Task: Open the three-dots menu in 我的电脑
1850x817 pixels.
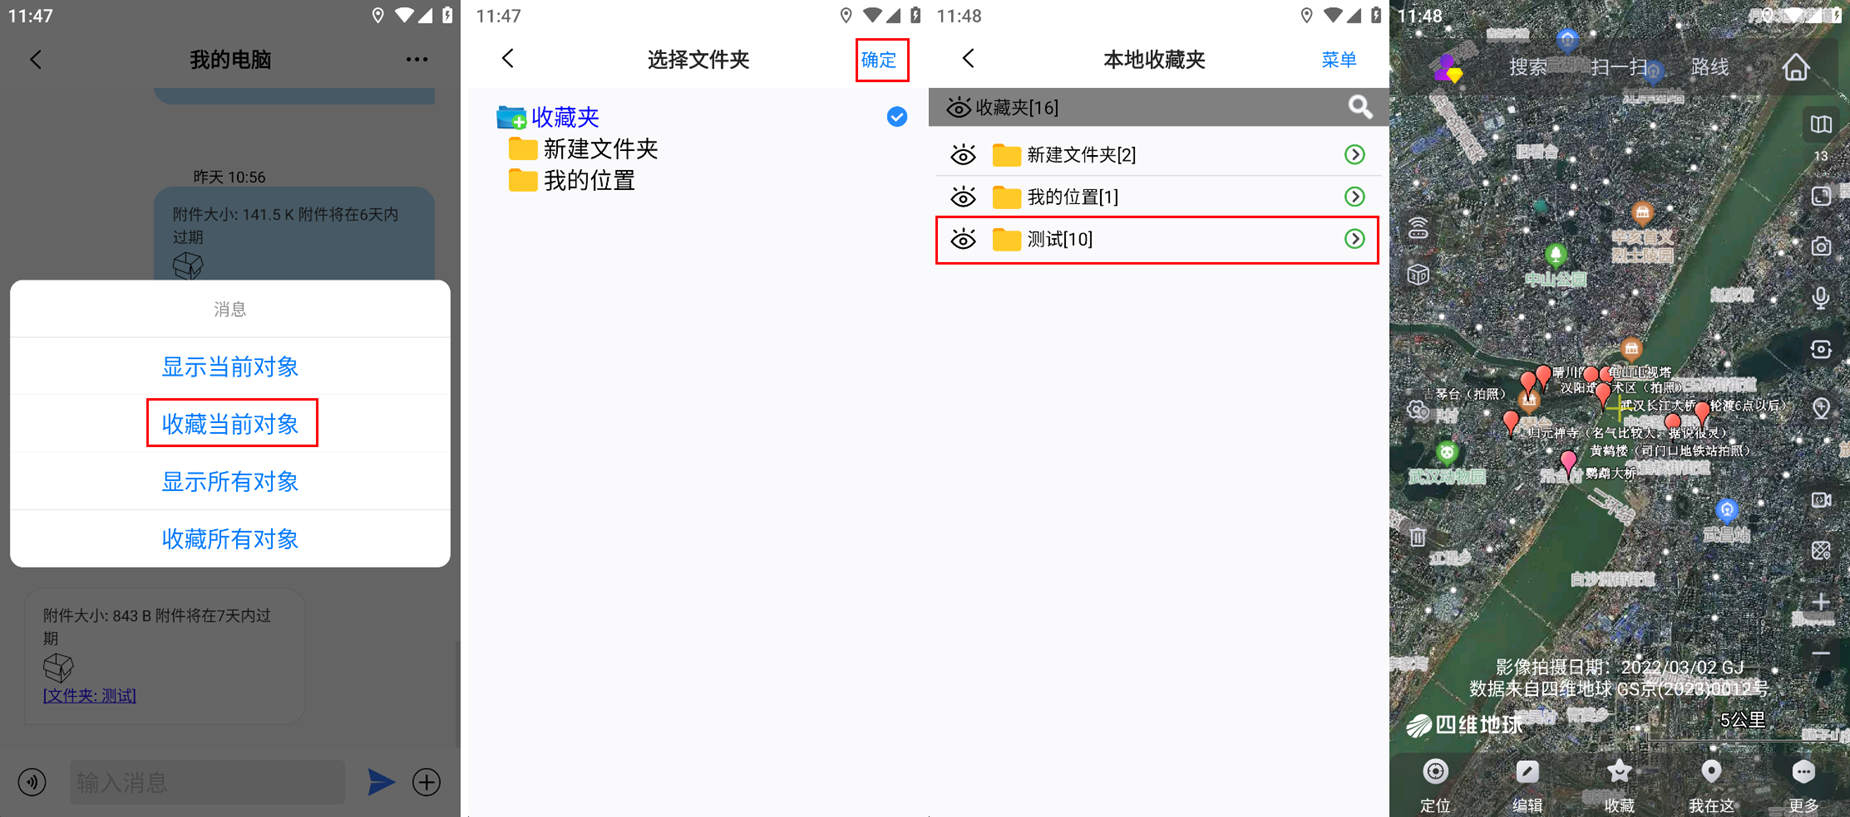Action: pyautogui.click(x=417, y=60)
